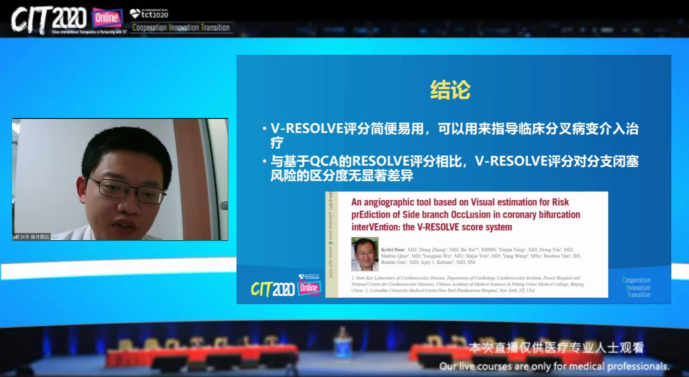Viewport: 689px width, 377px height.
Task: Click the medical professionals only disclaimer
Action: [x=555, y=366]
